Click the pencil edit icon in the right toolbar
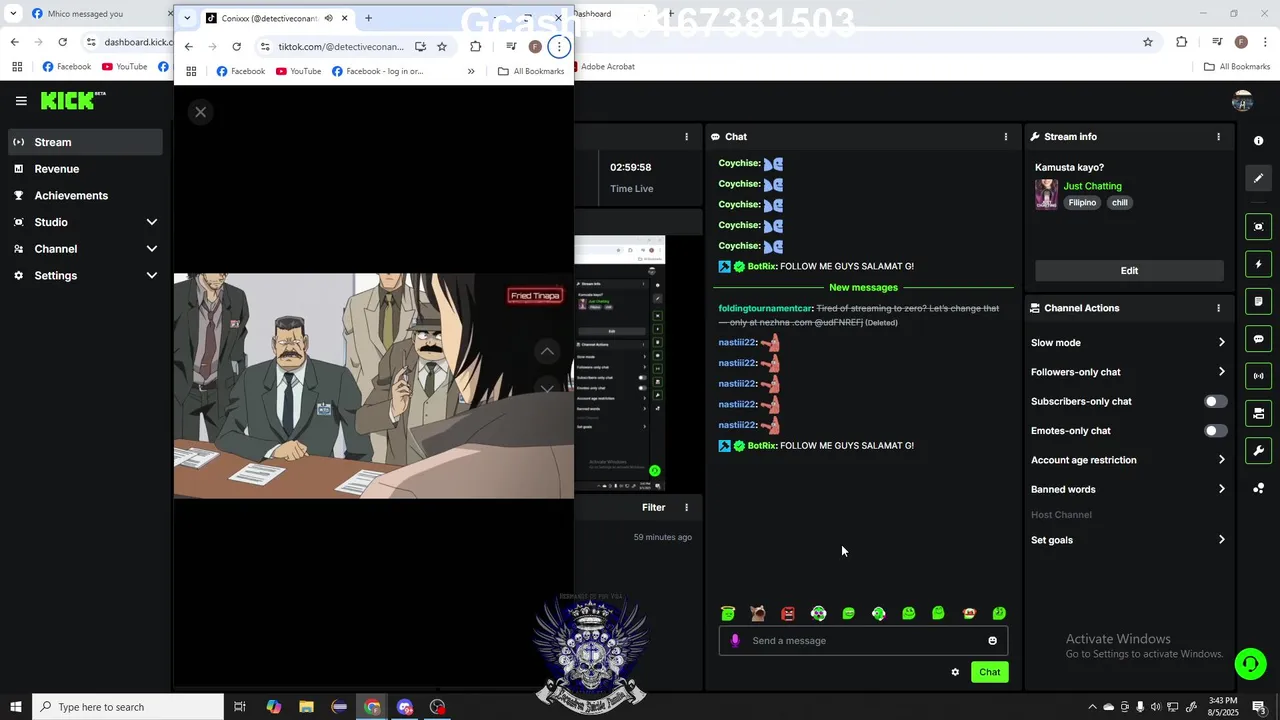This screenshot has height=720, width=1280. (1258, 178)
